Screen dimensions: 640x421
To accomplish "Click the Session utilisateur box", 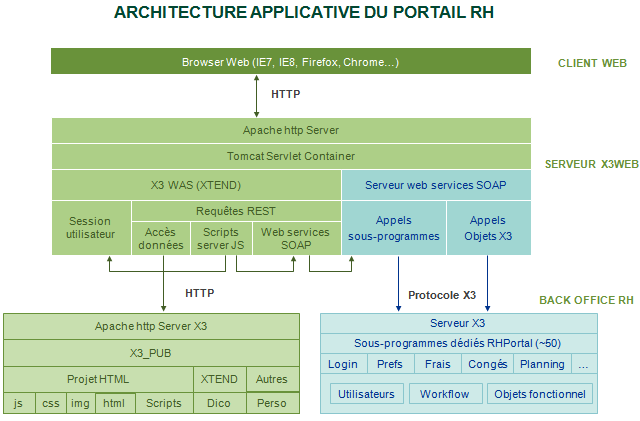I will 90,228.
